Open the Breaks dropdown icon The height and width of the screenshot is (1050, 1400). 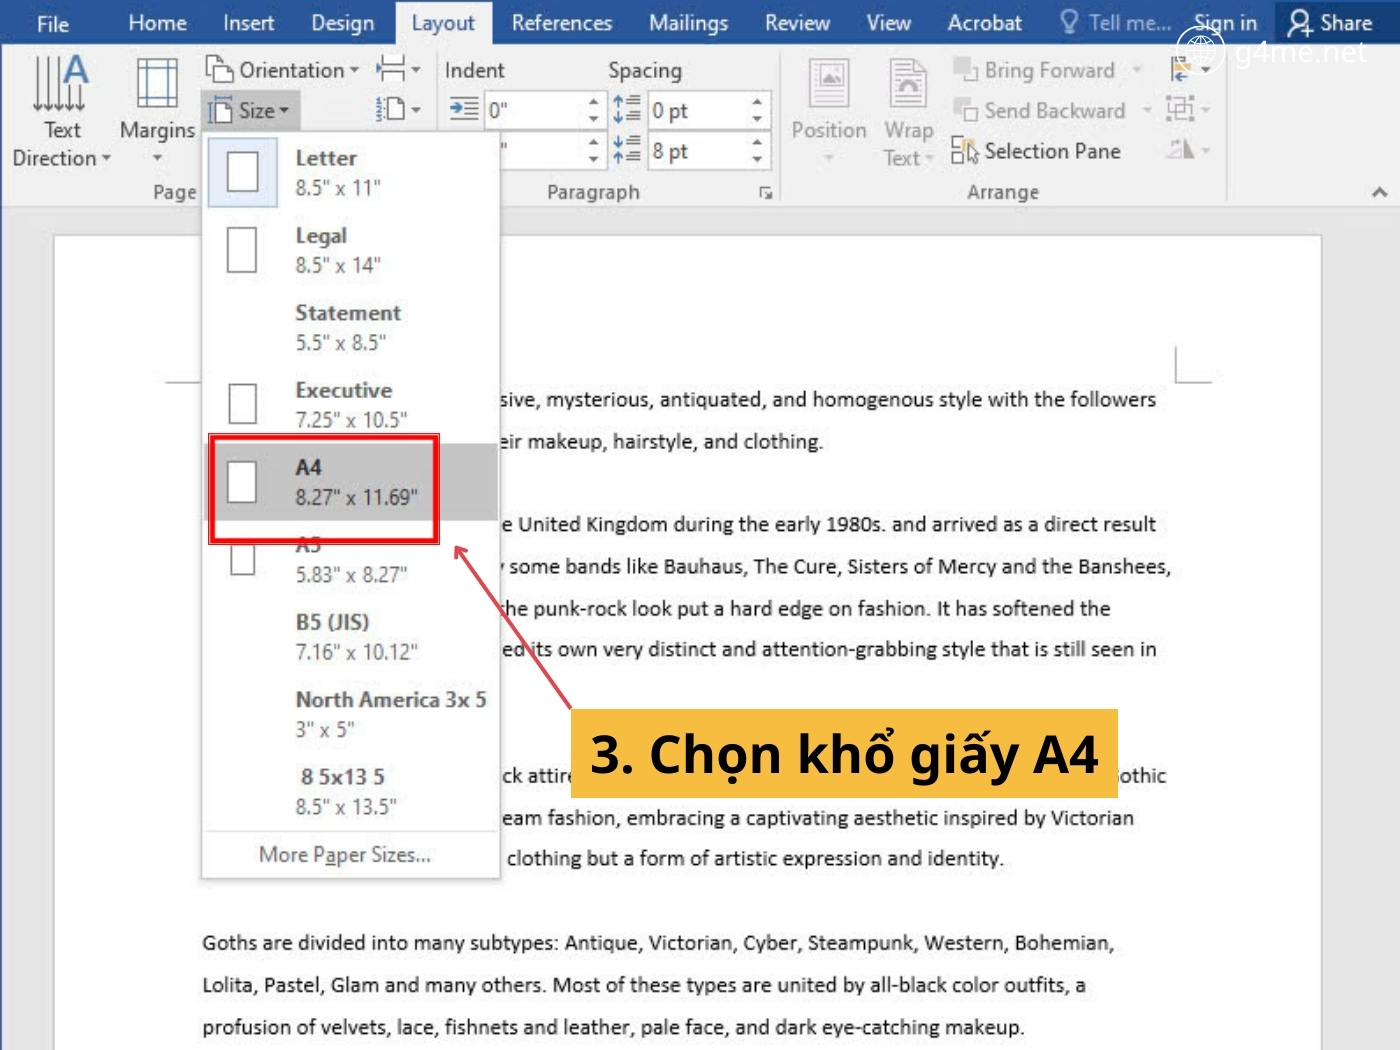[x=398, y=70]
